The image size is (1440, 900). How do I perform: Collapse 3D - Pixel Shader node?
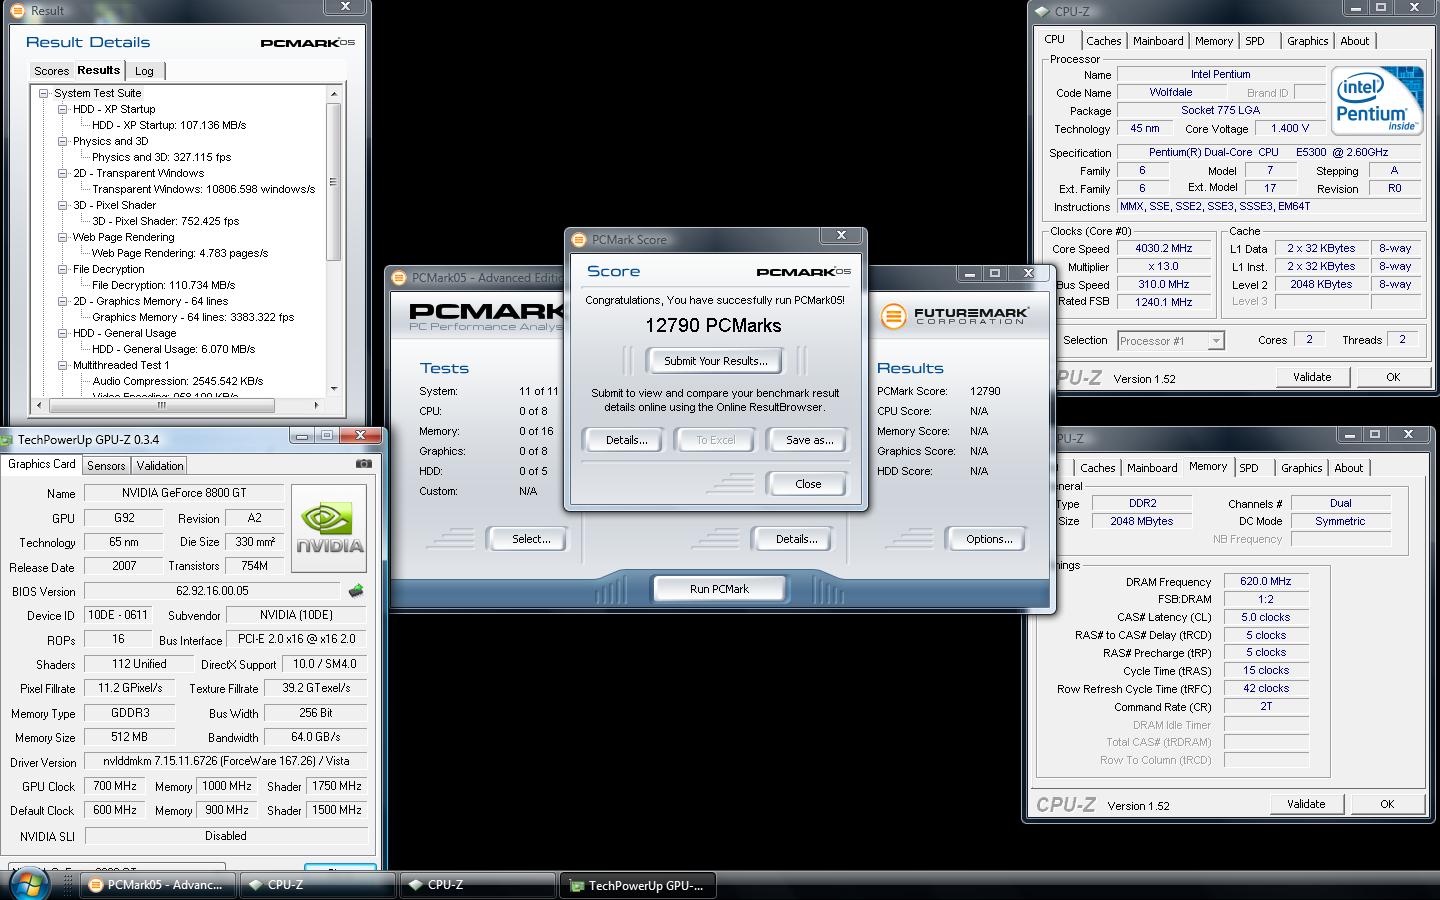[62, 205]
